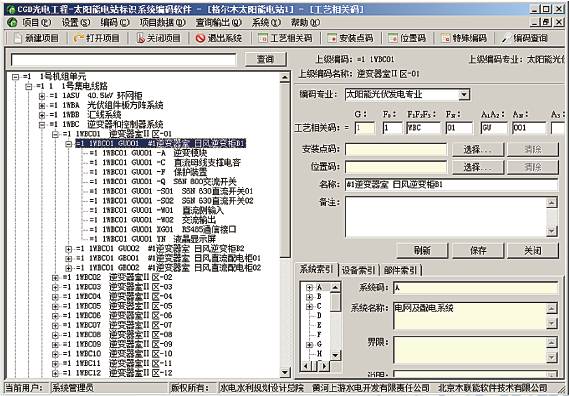Click the 新建项目 toolbar icon
Viewport: 569px width, 396px height.
(x=18, y=38)
